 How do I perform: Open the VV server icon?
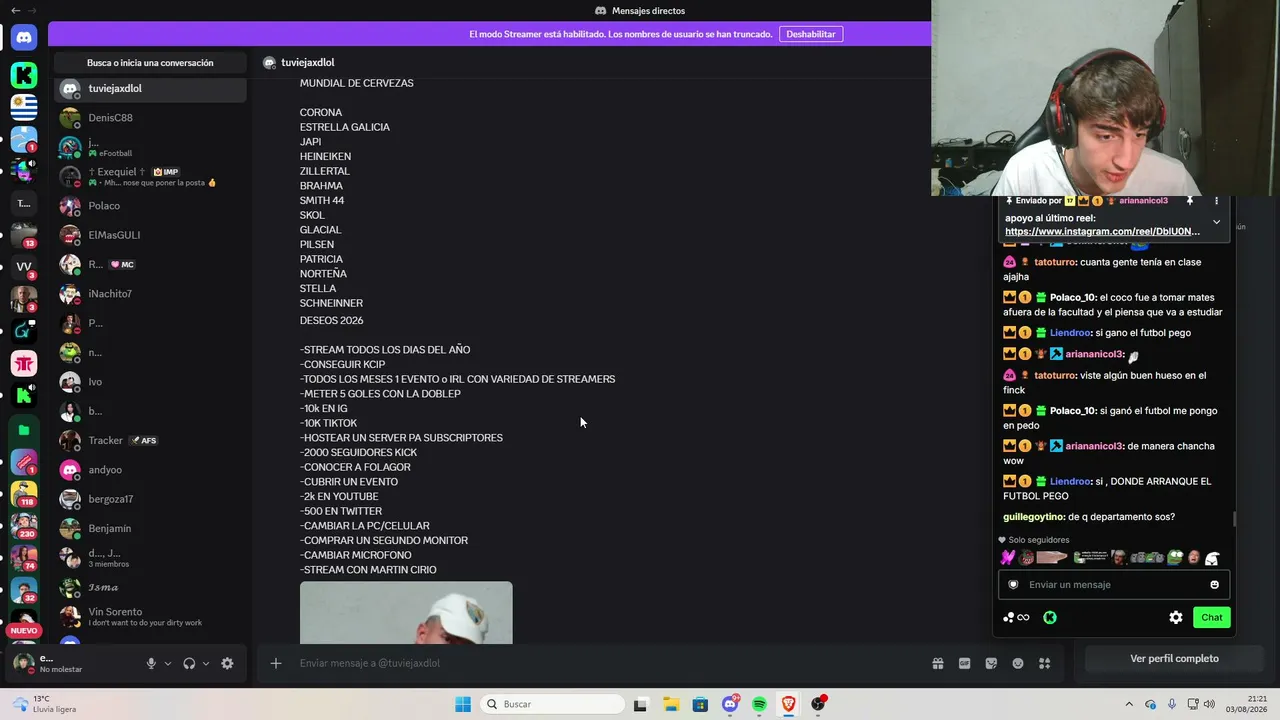click(x=24, y=267)
